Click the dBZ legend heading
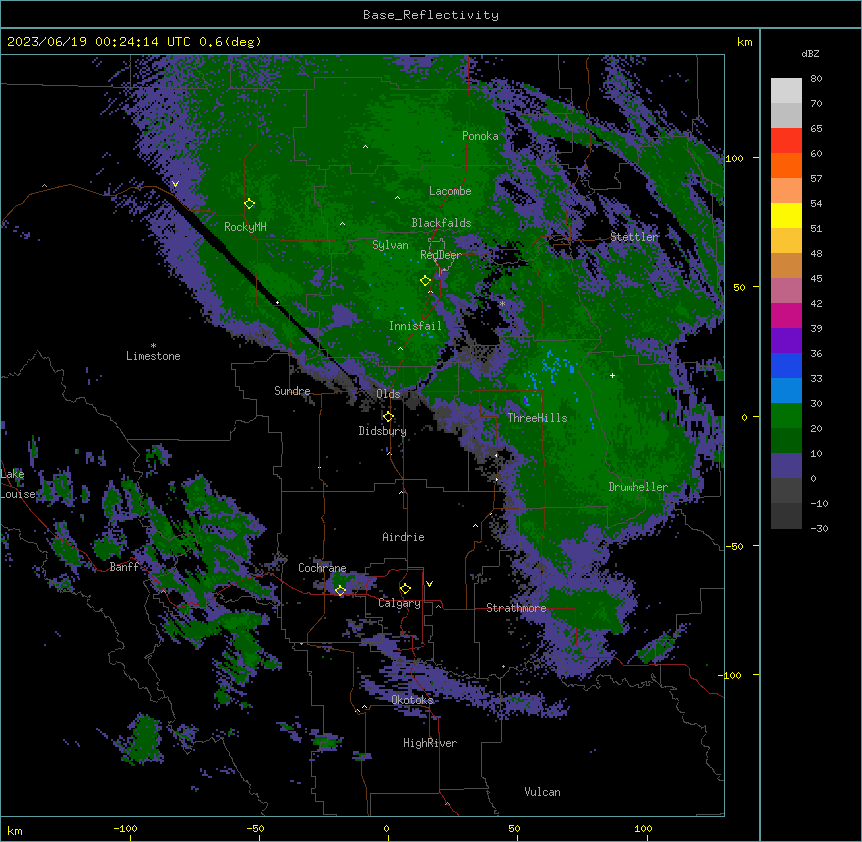The height and width of the screenshot is (842, 862). 810,53
